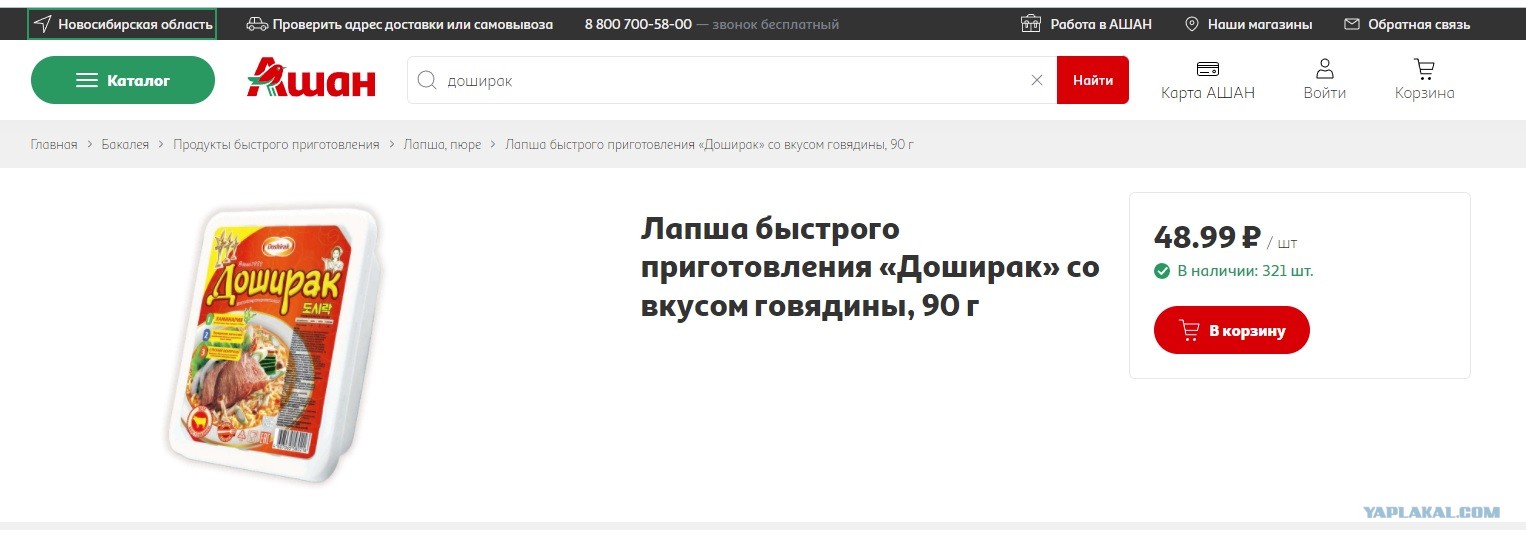This screenshot has height=542, width=1526.
Task: Open the Работа в АШАН link
Action: pos(1087,24)
